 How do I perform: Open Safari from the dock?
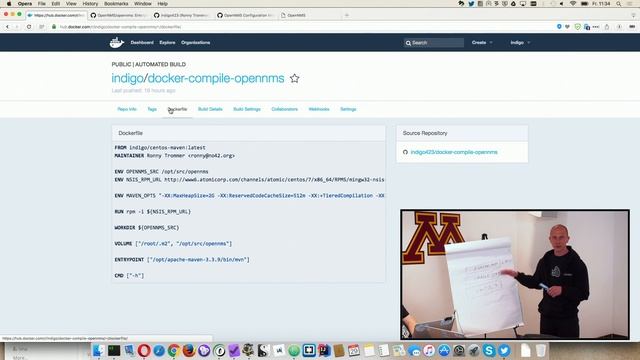click(x=159, y=351)
